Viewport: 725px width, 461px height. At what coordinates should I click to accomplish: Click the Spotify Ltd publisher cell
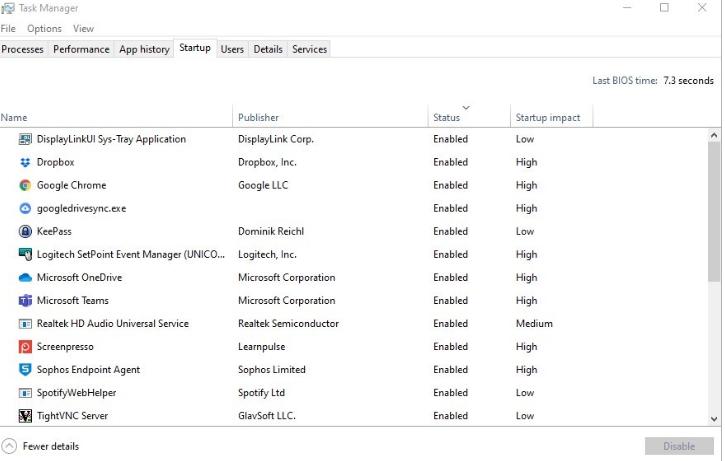(x=261, y=393)
